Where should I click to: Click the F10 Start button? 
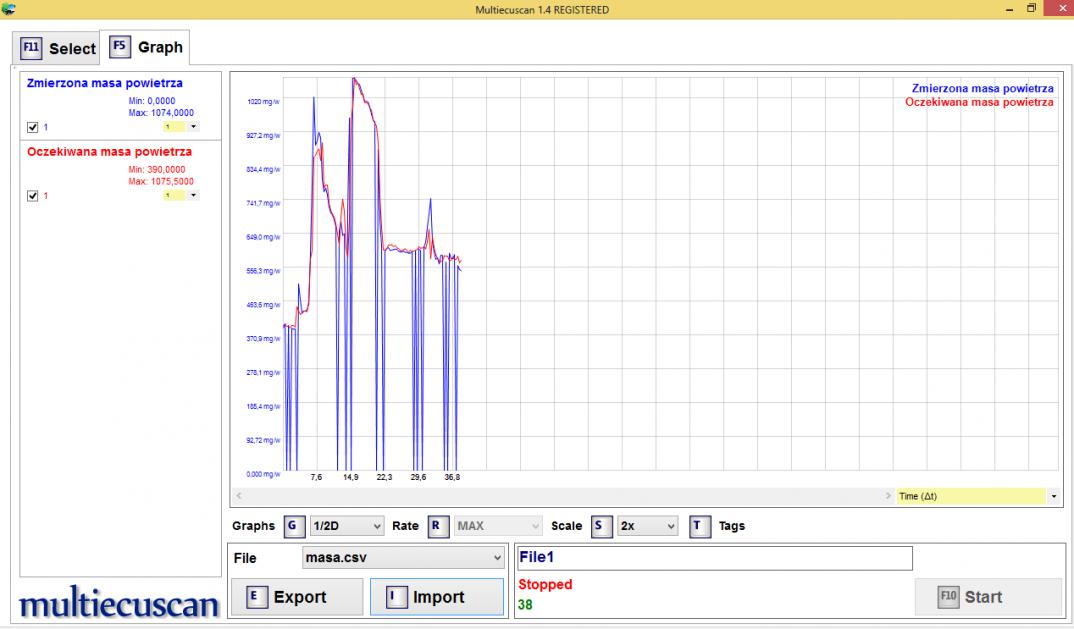(x=988, y=597)
